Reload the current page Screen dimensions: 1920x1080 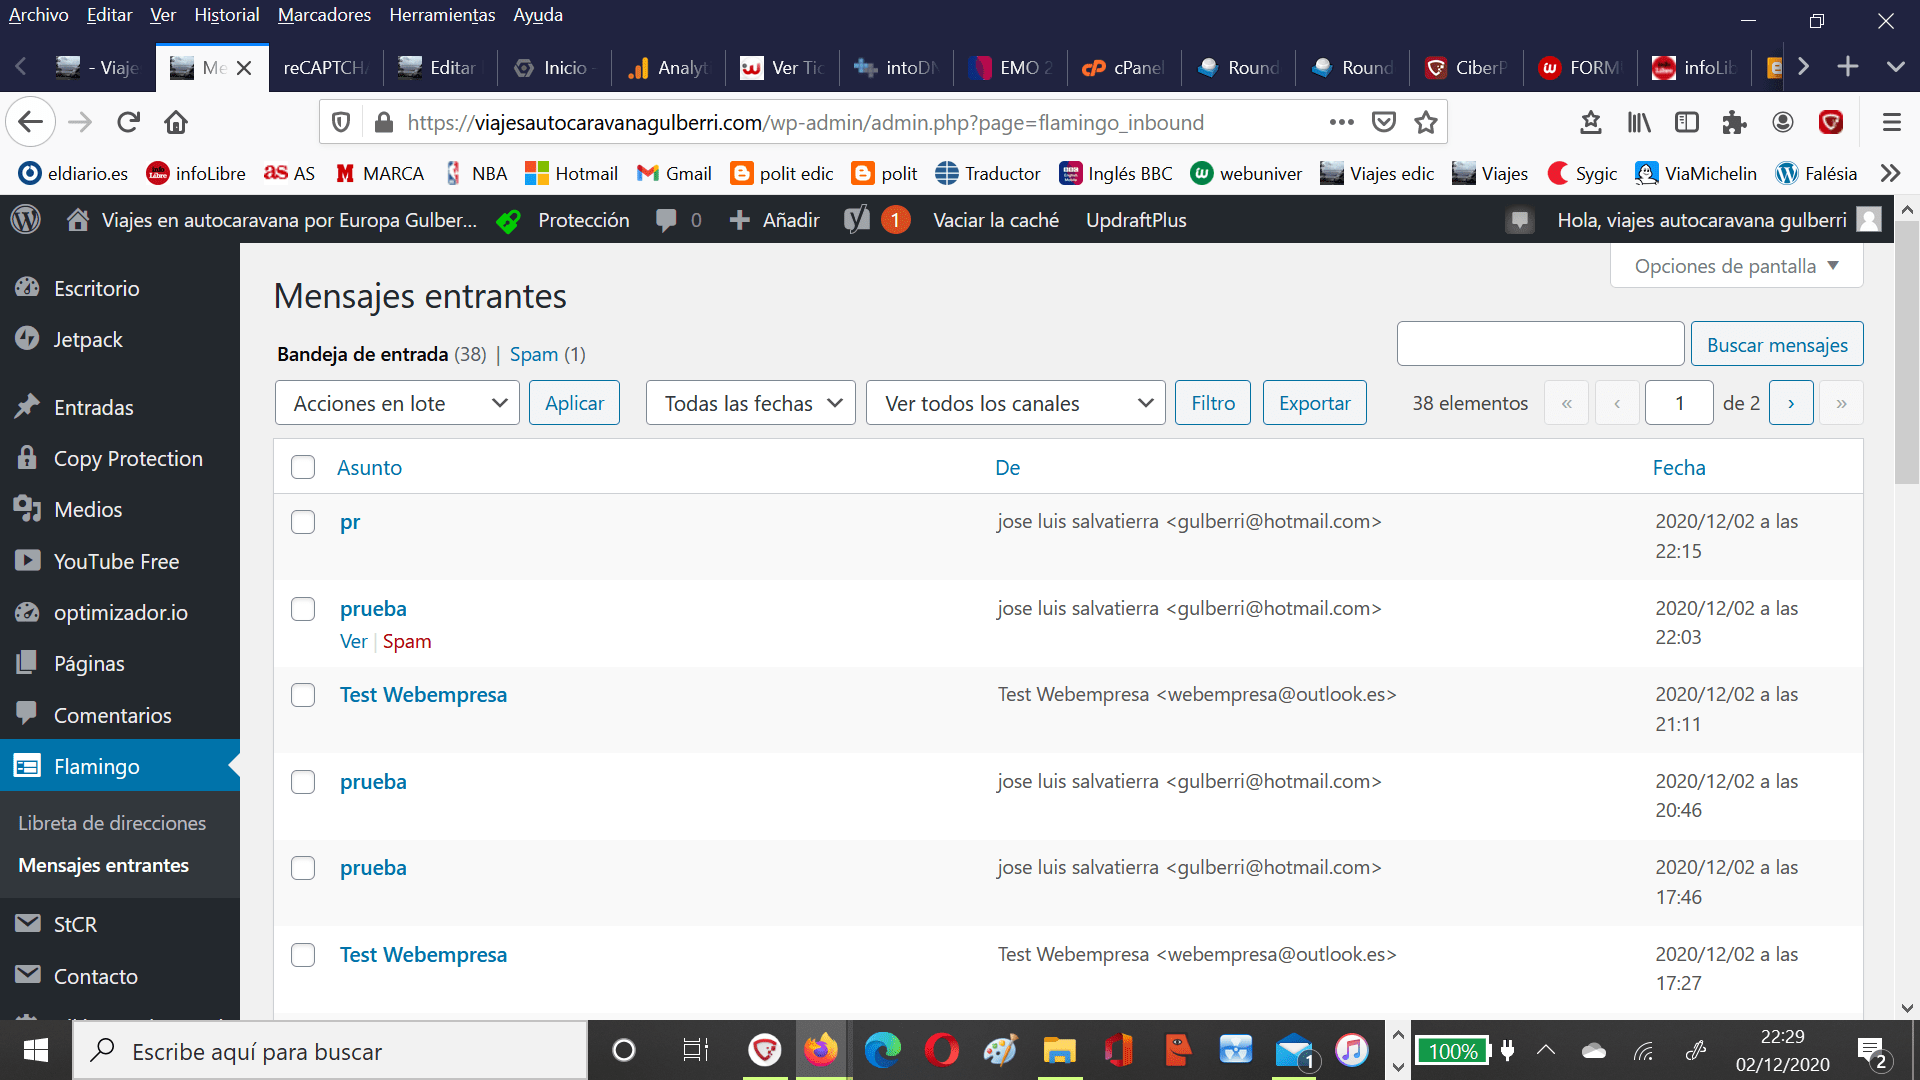point(128,122)
